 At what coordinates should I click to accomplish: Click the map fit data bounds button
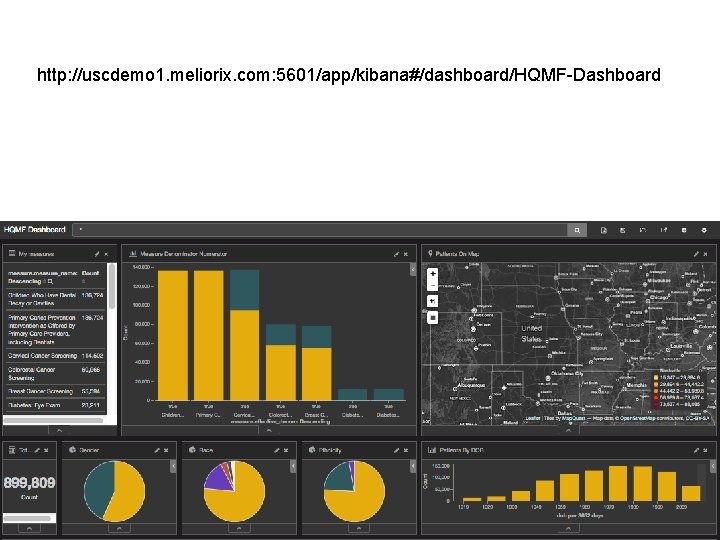point(433,301)
